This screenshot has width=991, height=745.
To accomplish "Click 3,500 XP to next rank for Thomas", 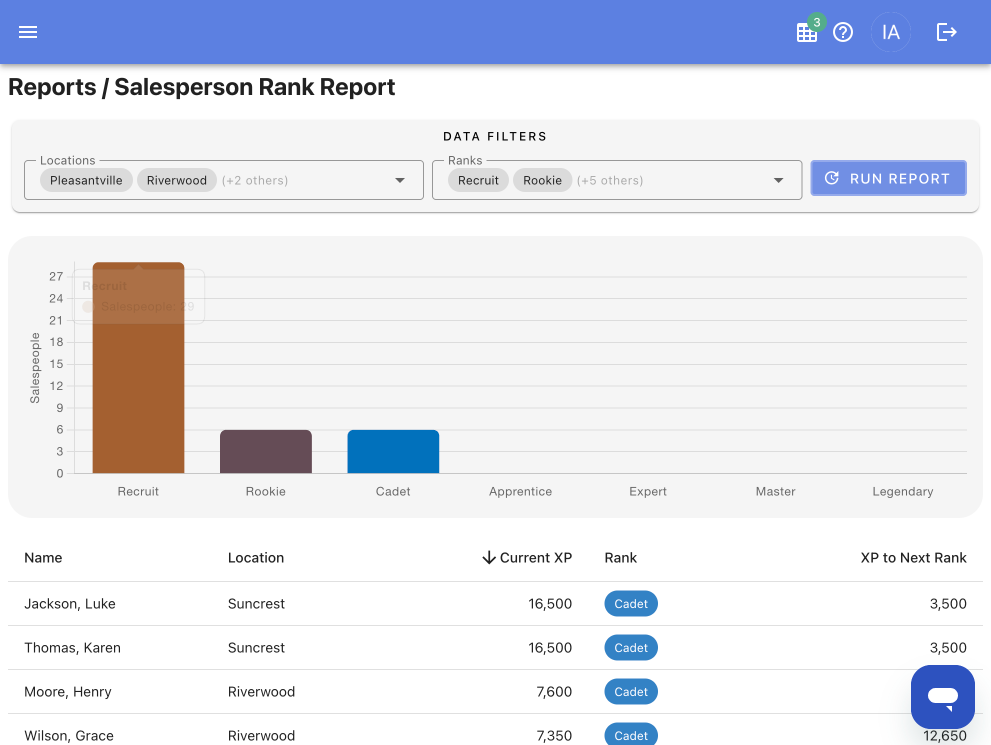I will point(948,648).
